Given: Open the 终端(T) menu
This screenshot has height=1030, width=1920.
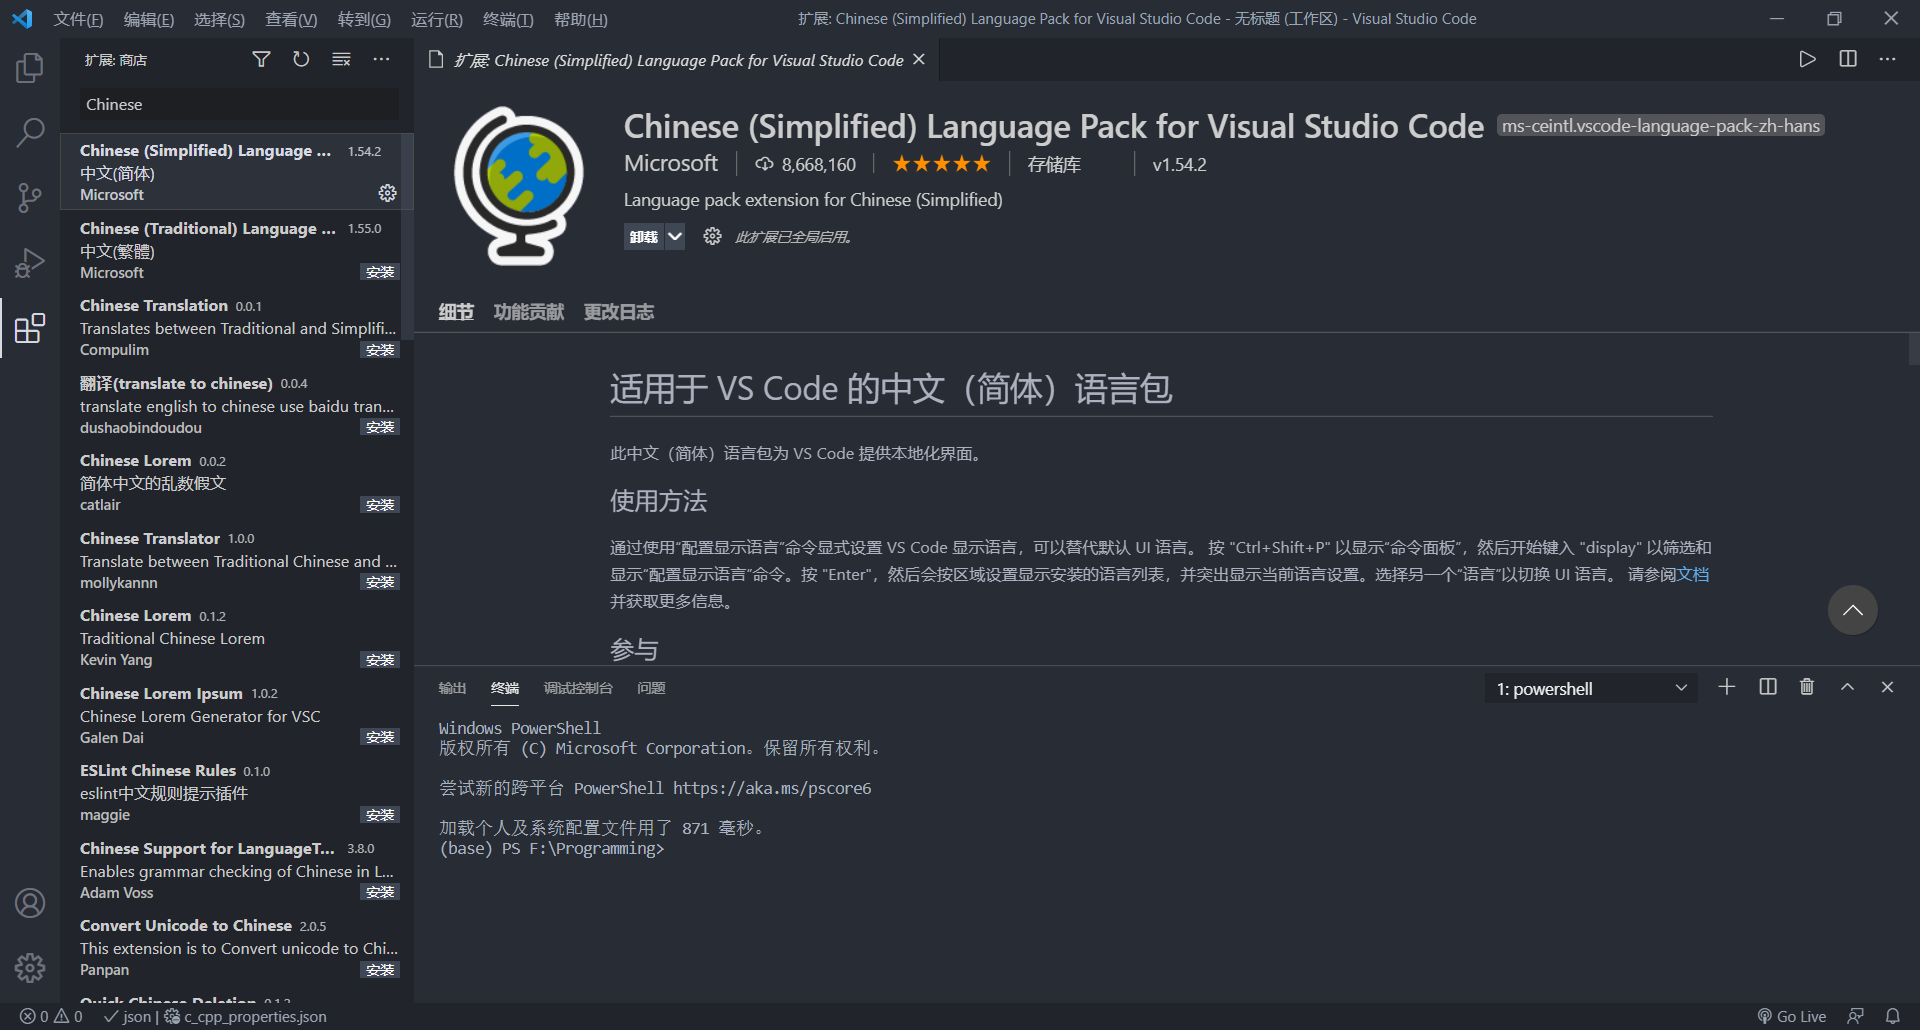Looking at the screenshot, I should coord(508,19).
